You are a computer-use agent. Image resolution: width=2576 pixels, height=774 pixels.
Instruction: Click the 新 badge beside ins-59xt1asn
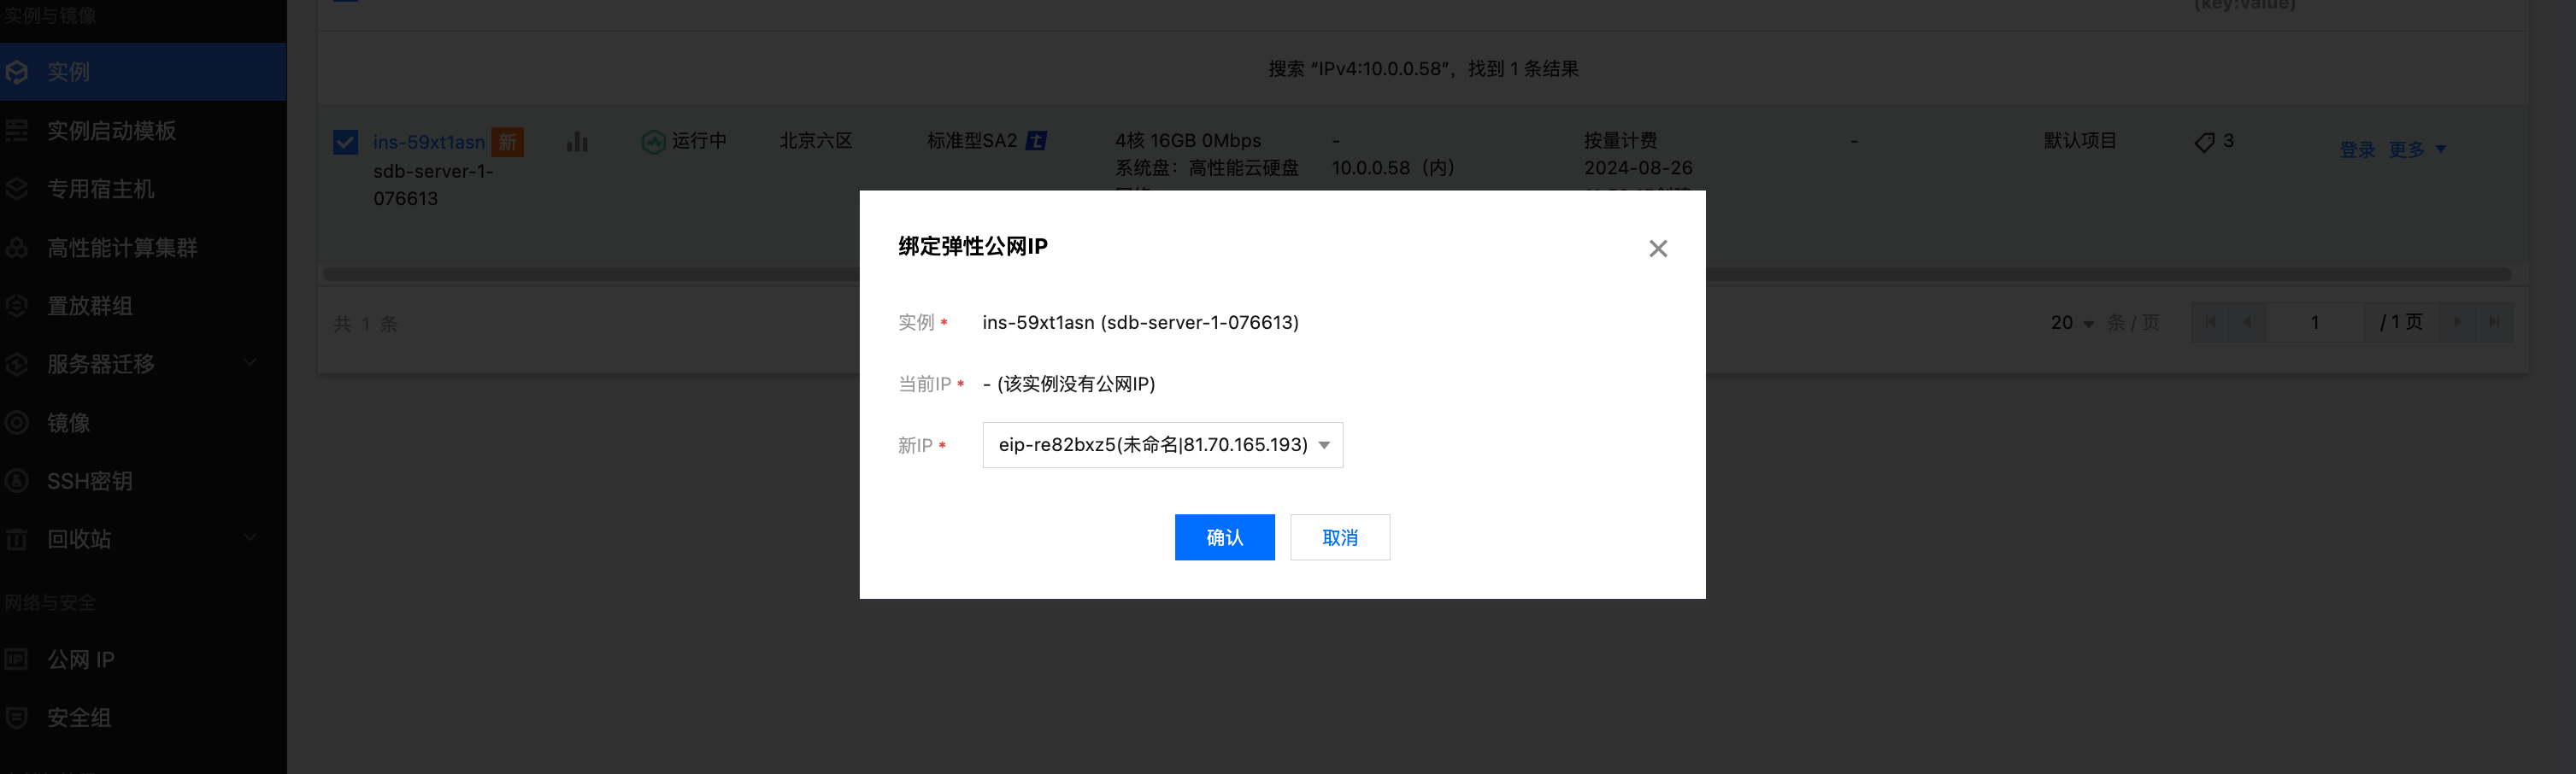pyautogui.click(x=508, y=142)
